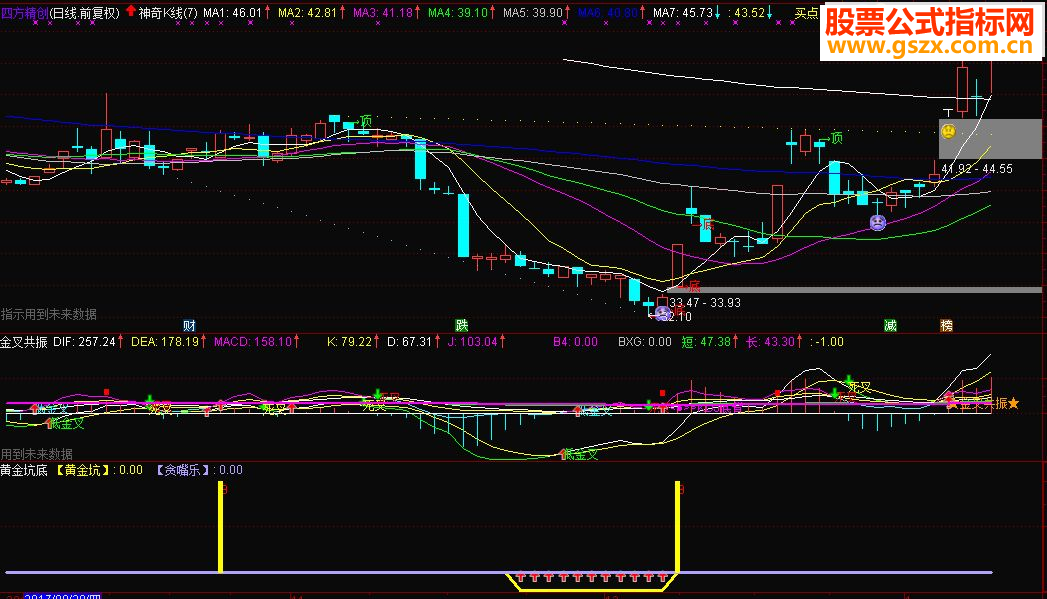
Task: Click the MA2: 42.81 value
Action: click(307, 13)
